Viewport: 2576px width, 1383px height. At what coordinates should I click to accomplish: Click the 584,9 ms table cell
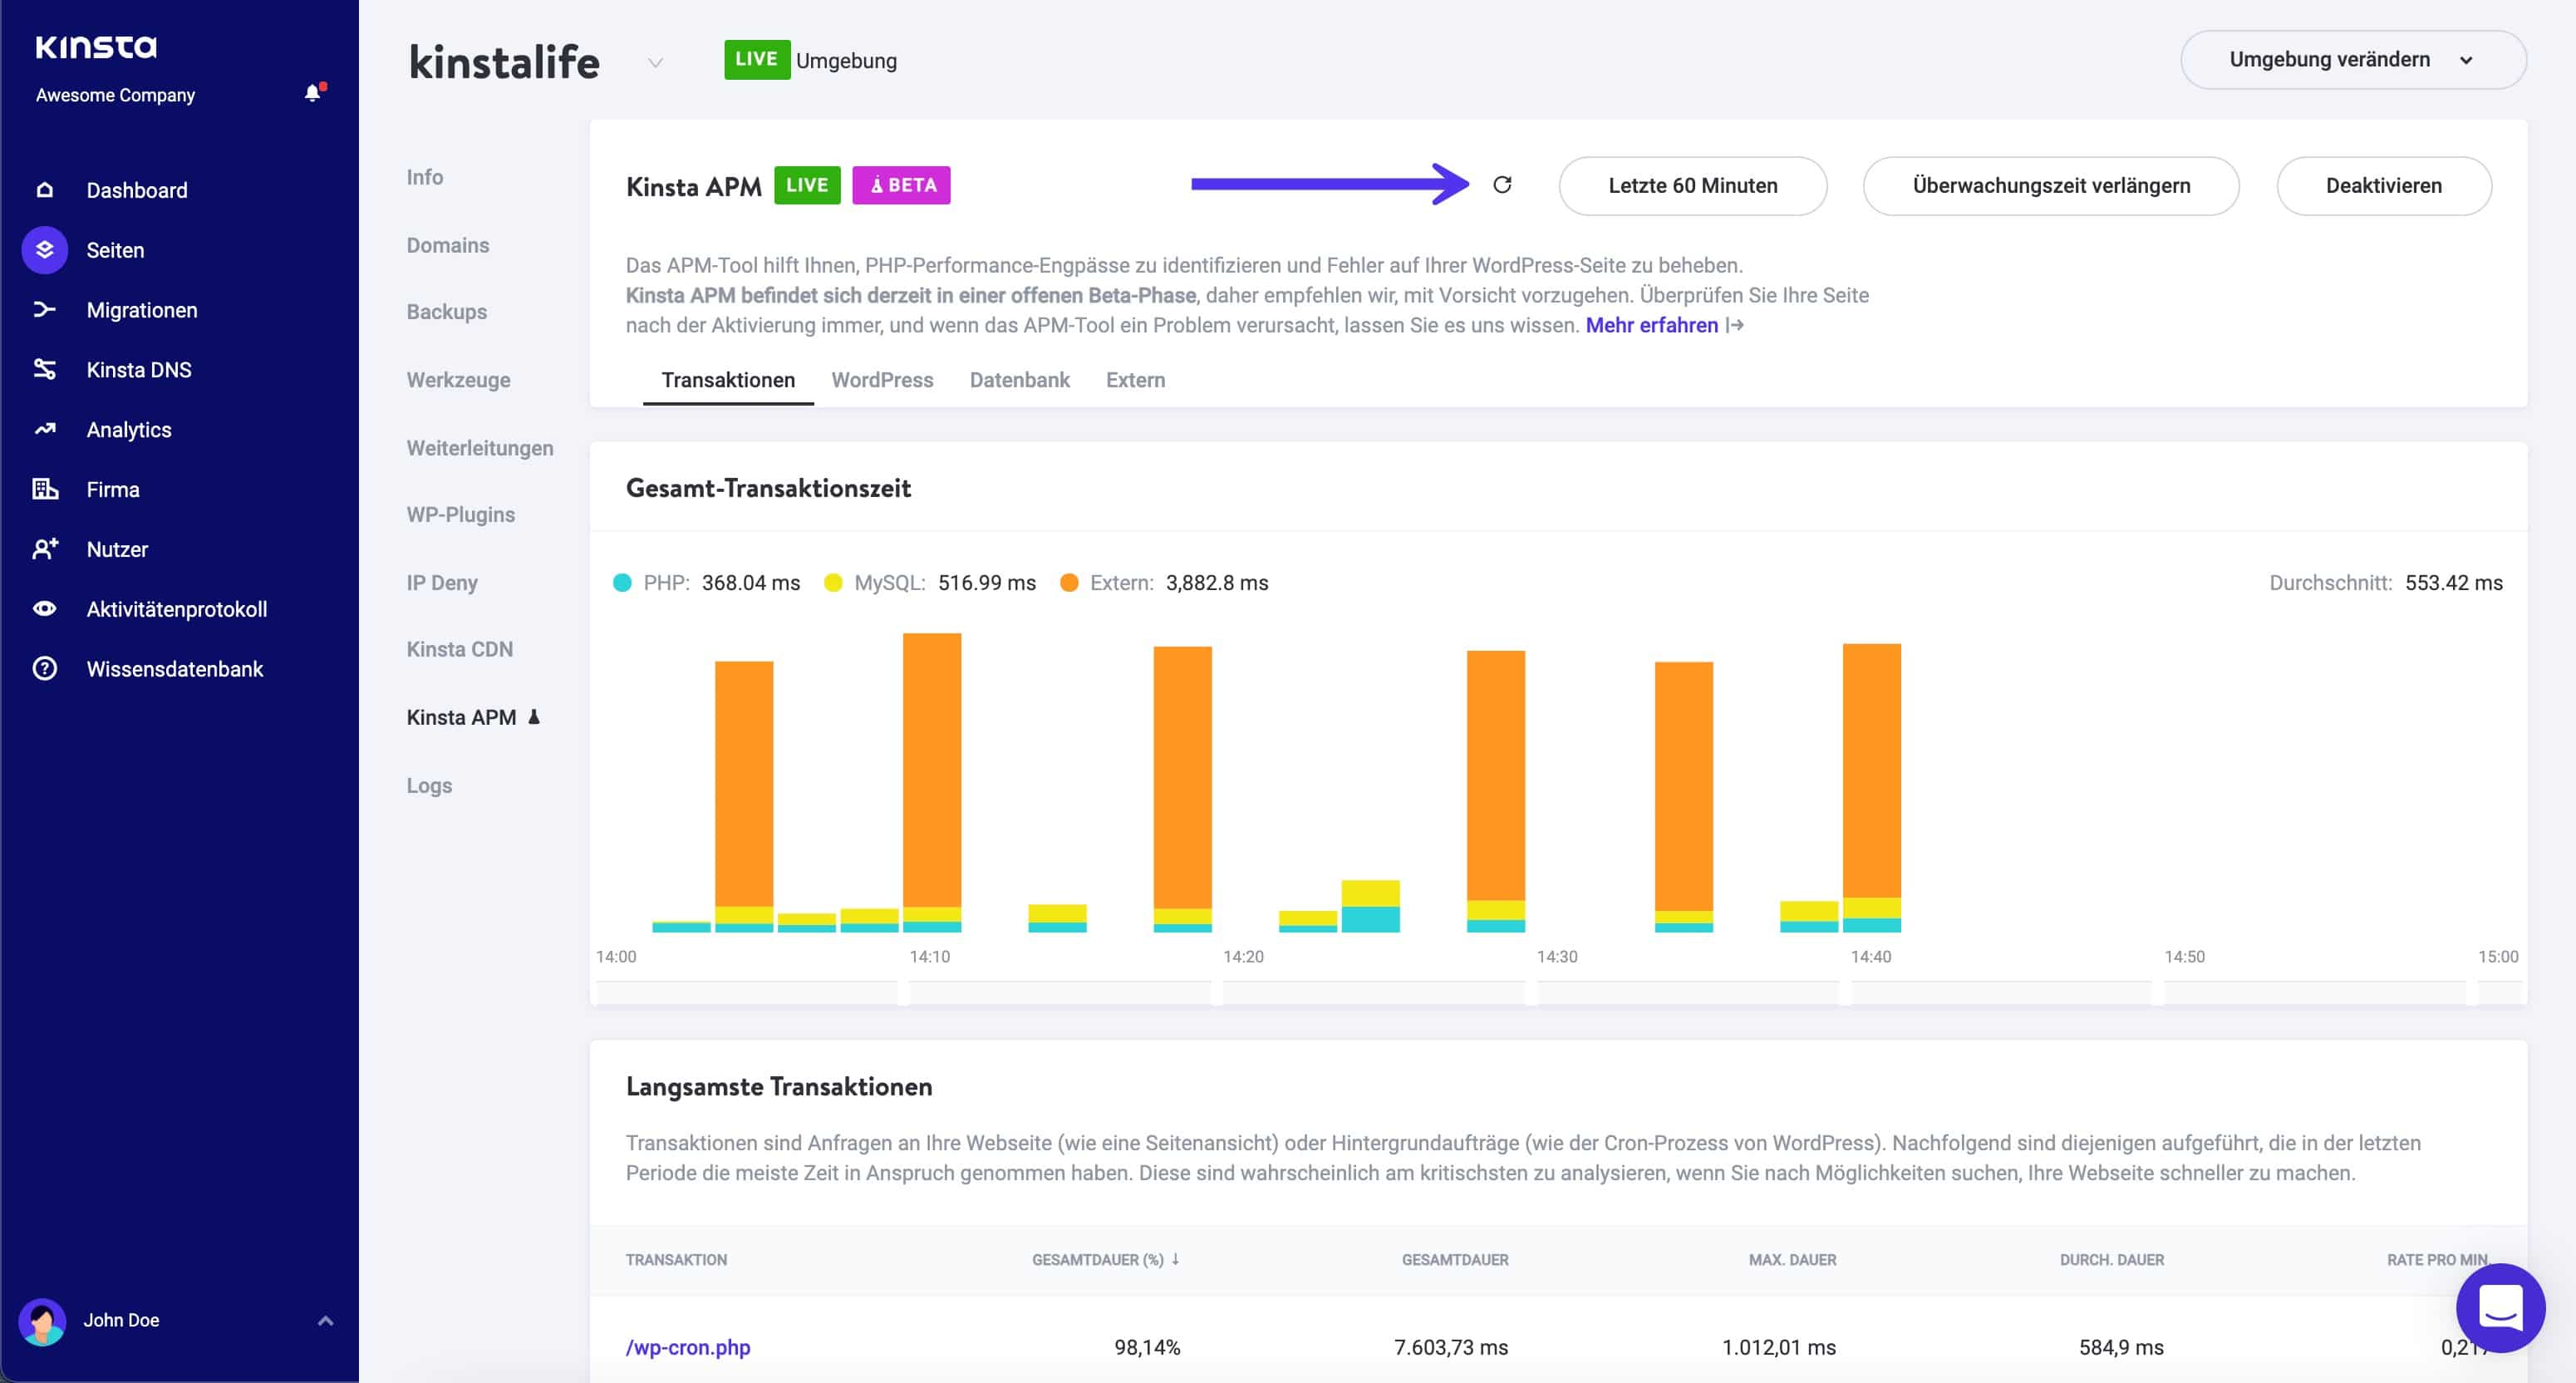pos(2121,1347)
